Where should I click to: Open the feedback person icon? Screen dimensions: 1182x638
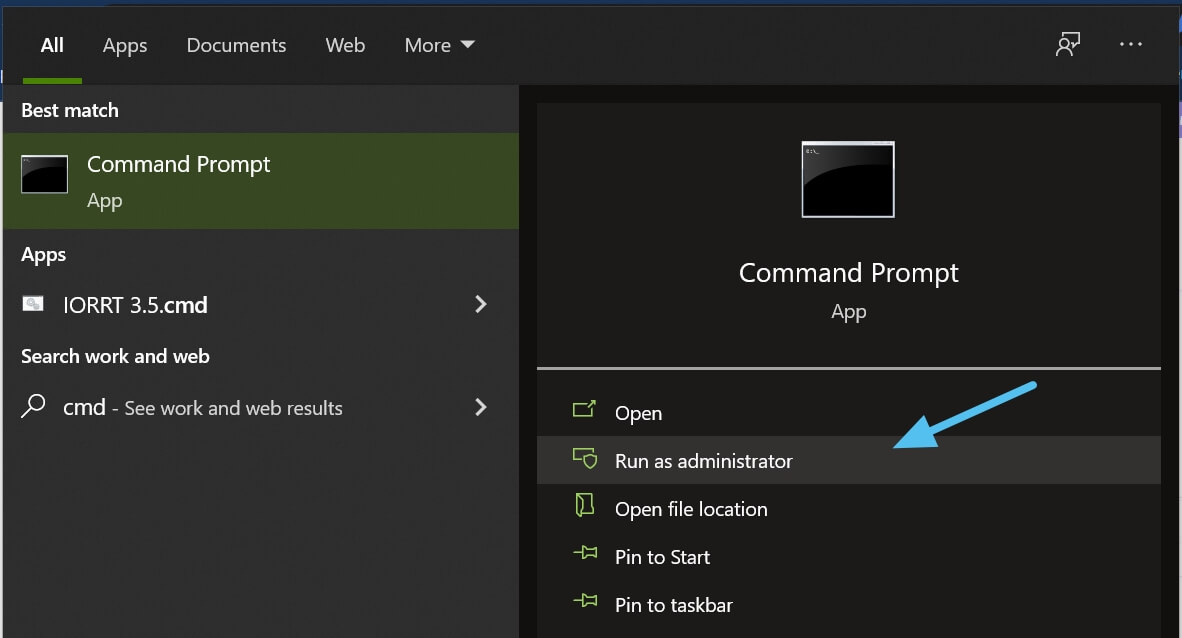1067,44
